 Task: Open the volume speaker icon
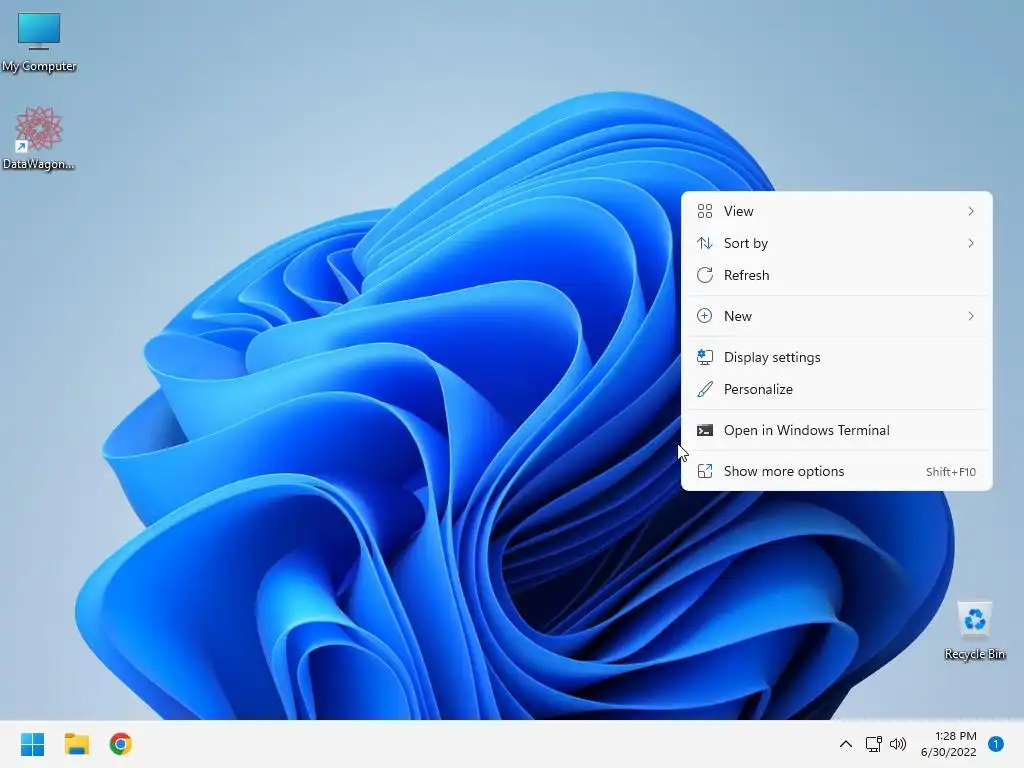click(898, 744)
